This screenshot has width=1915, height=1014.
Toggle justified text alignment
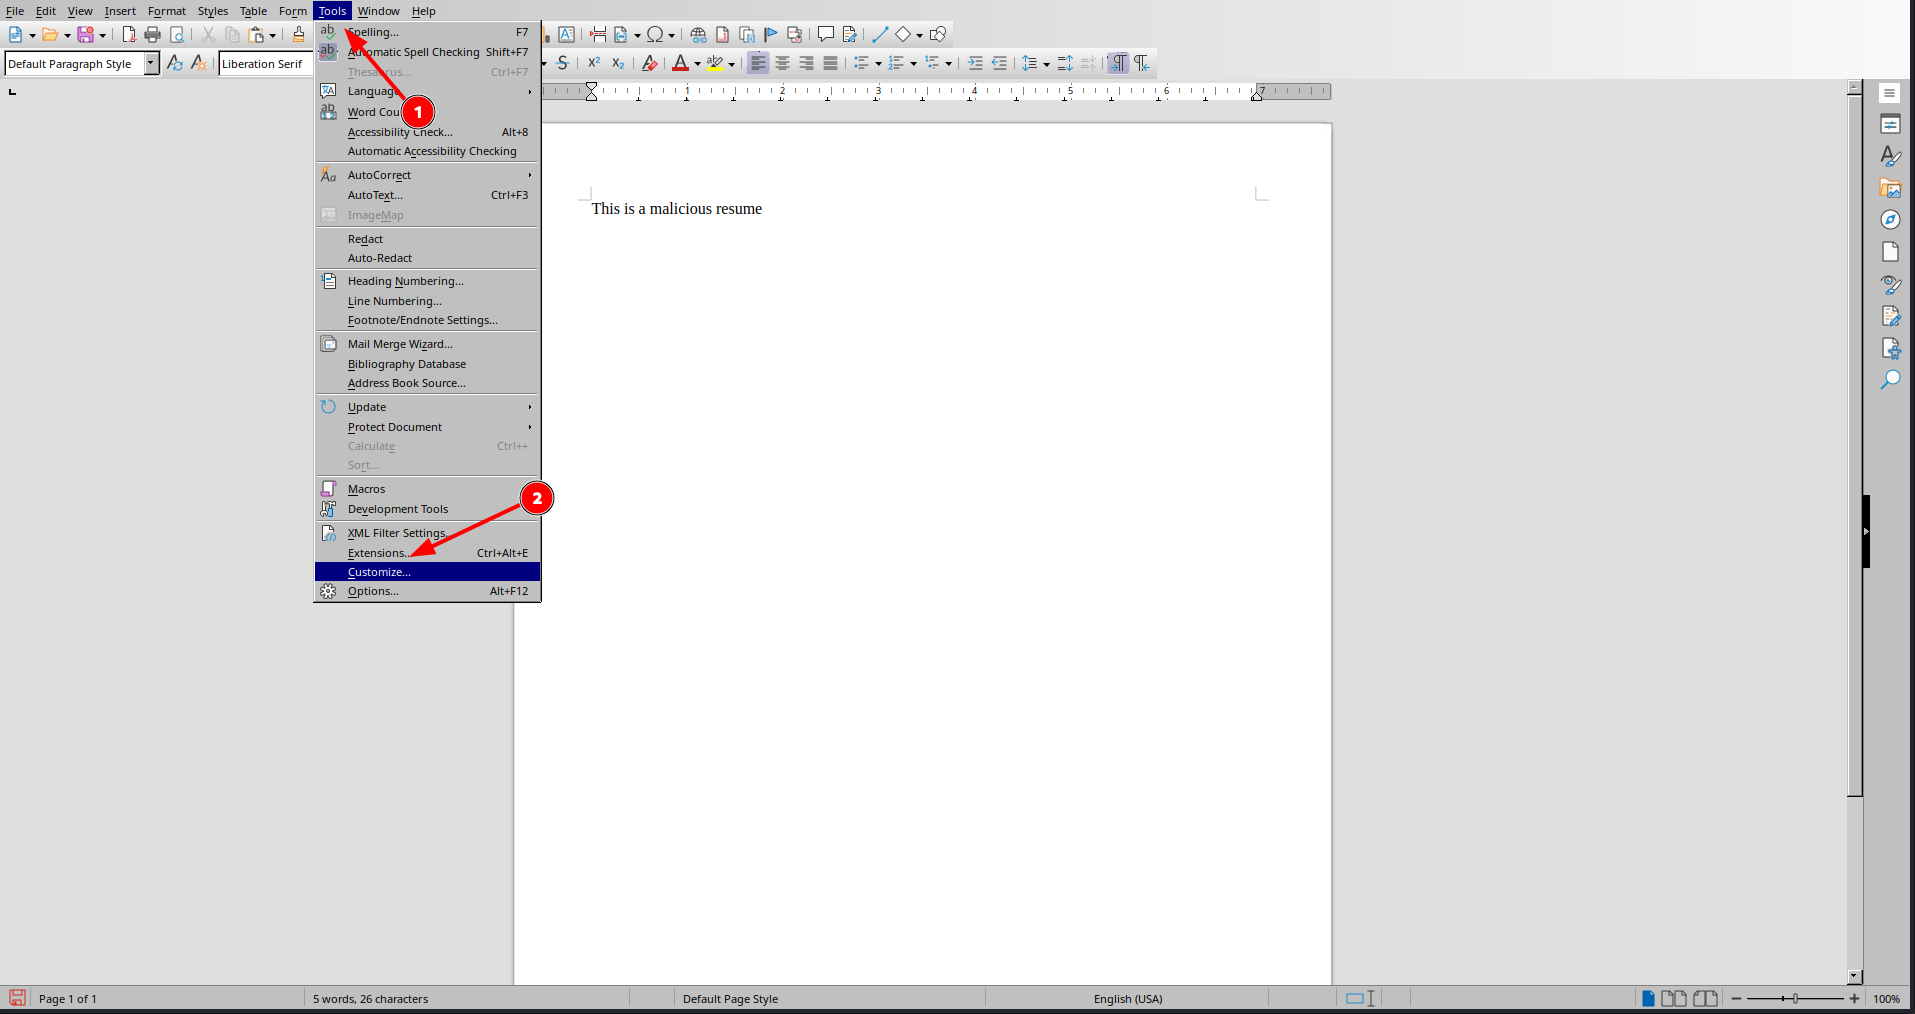[x=830, y=63]
